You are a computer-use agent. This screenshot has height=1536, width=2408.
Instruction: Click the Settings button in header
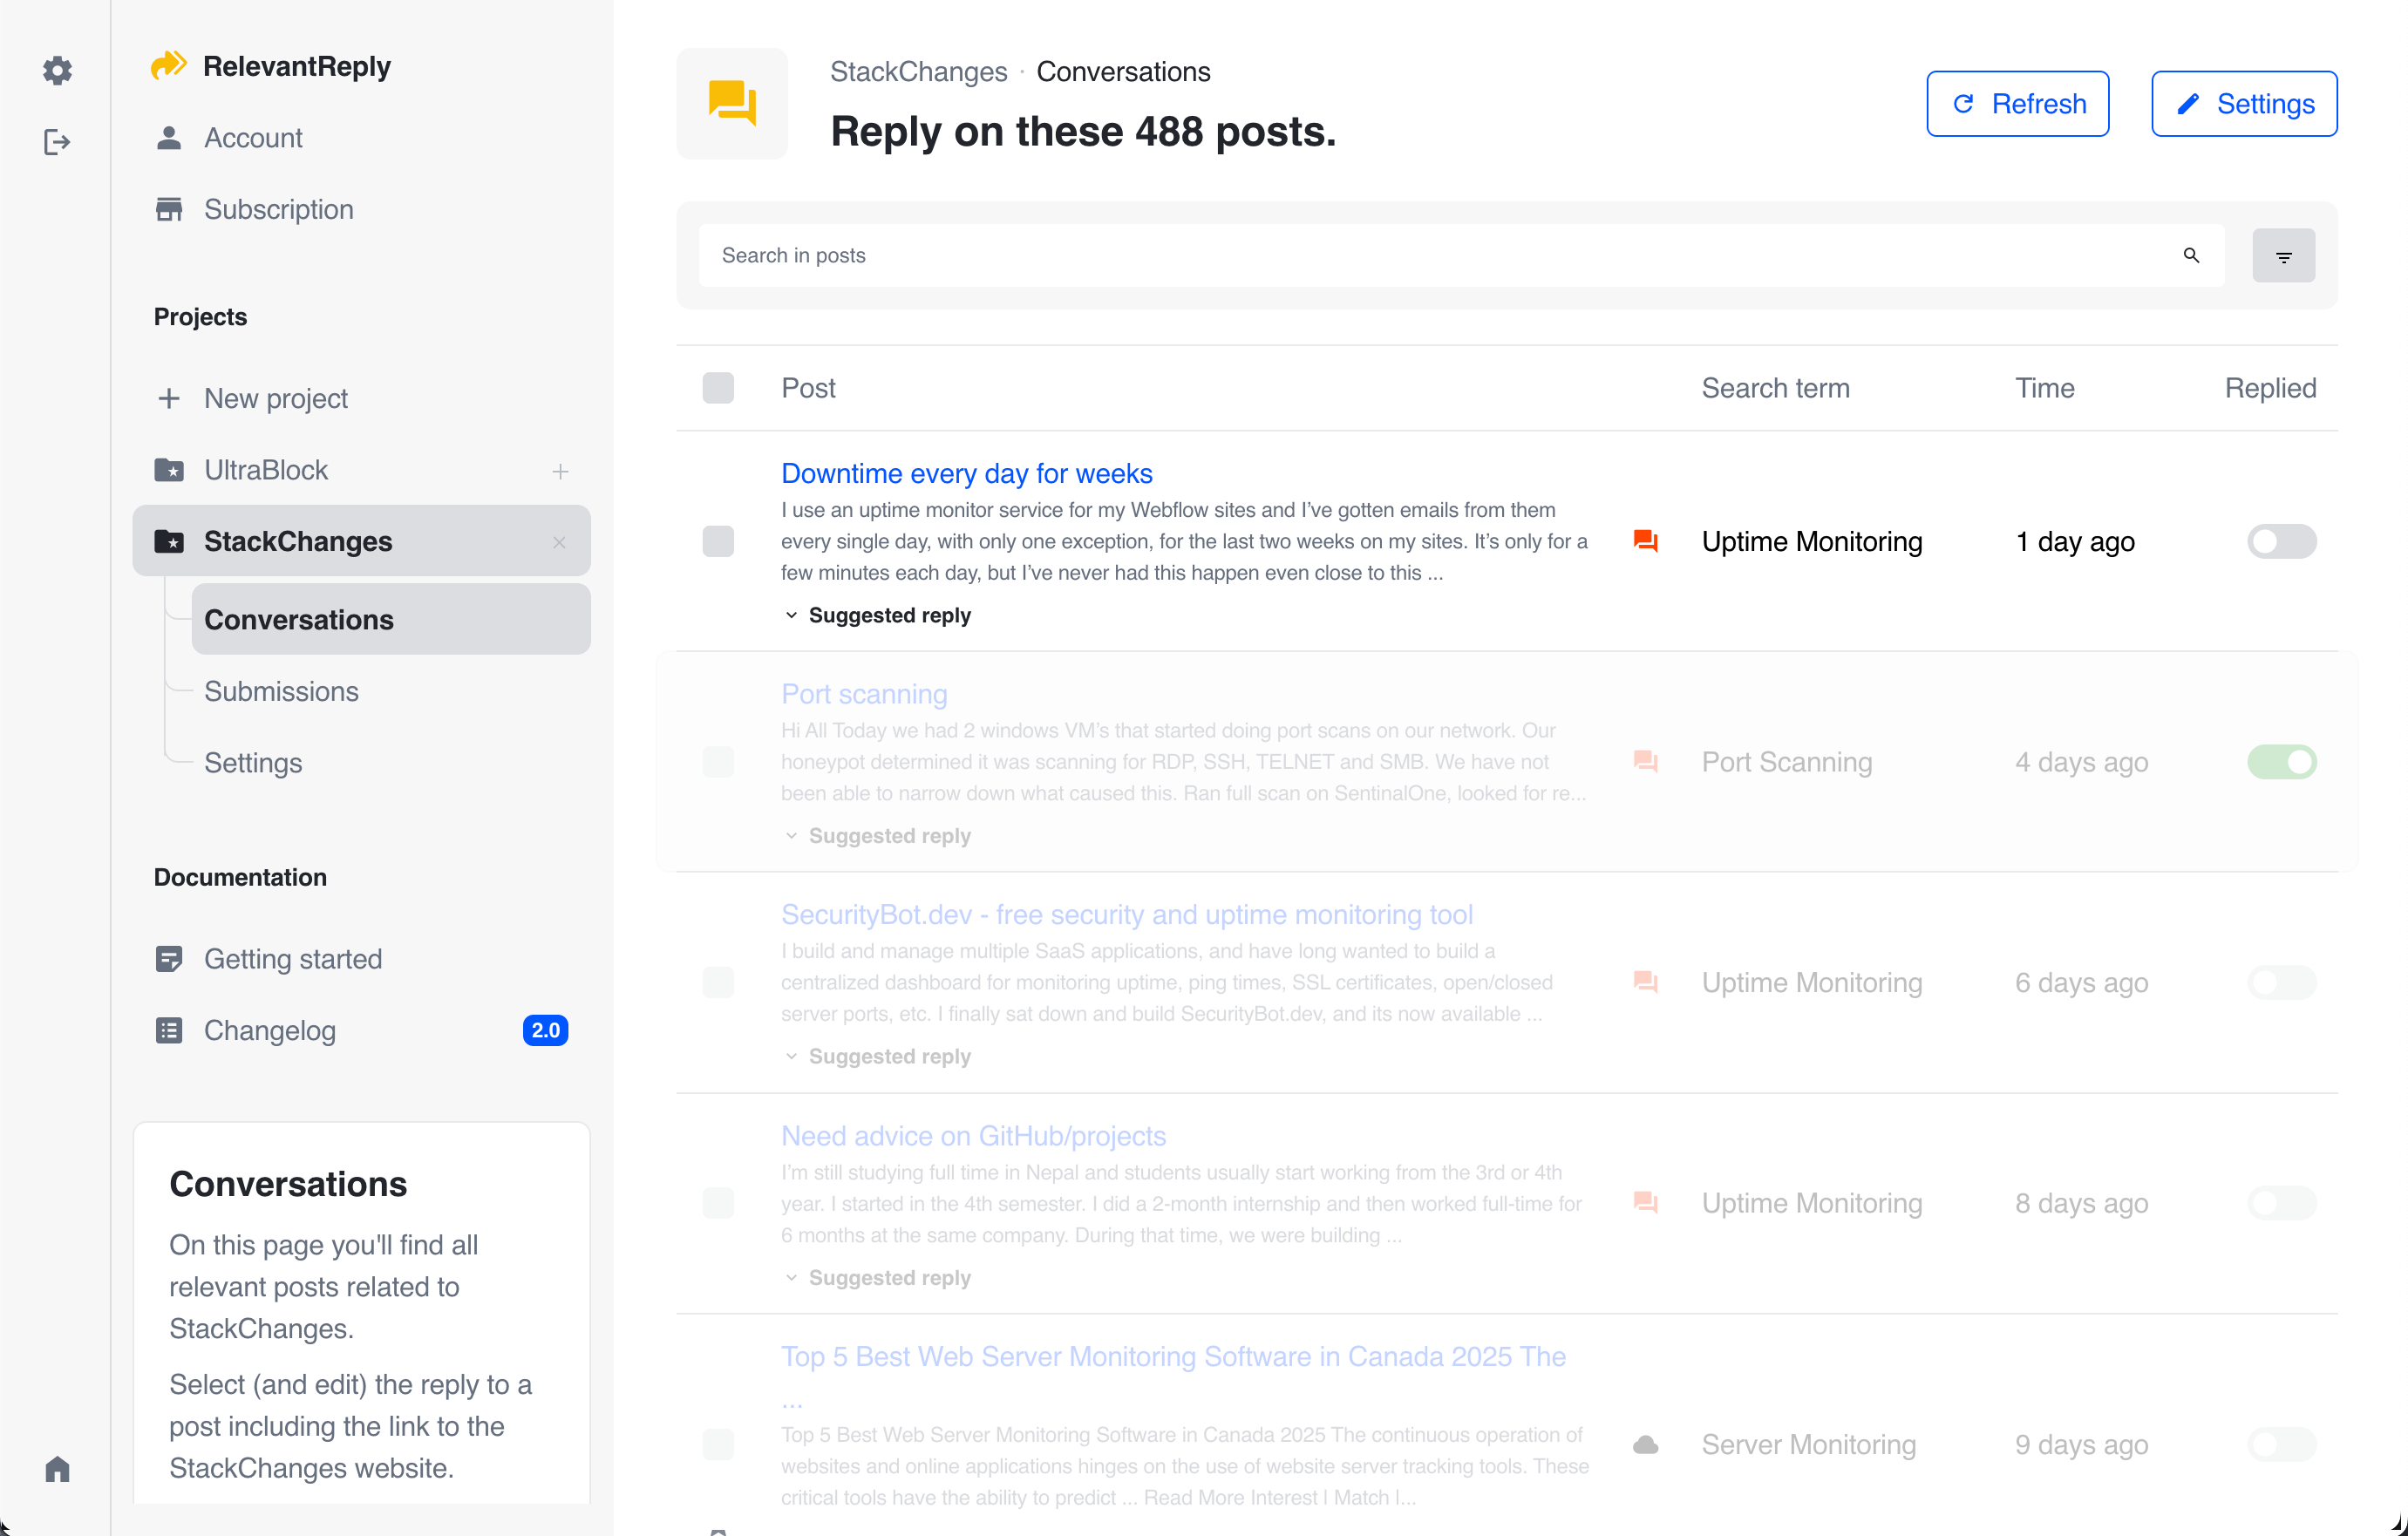click(2243, 104)
